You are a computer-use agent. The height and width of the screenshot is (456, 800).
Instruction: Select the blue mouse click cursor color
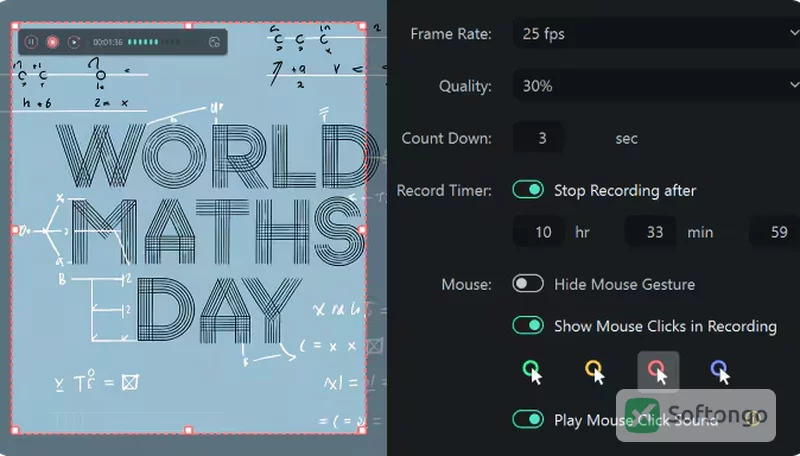(x=720, y=372)
